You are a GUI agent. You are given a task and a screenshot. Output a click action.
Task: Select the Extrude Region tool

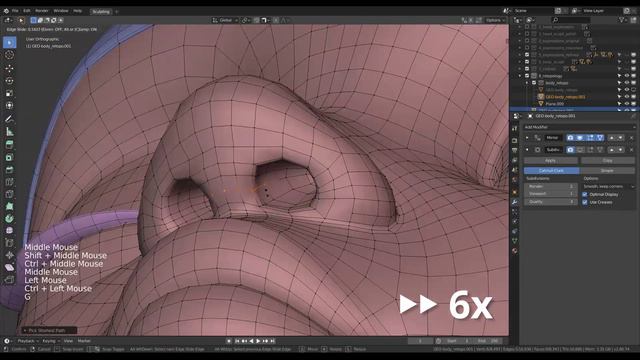[x=9, y=144]
